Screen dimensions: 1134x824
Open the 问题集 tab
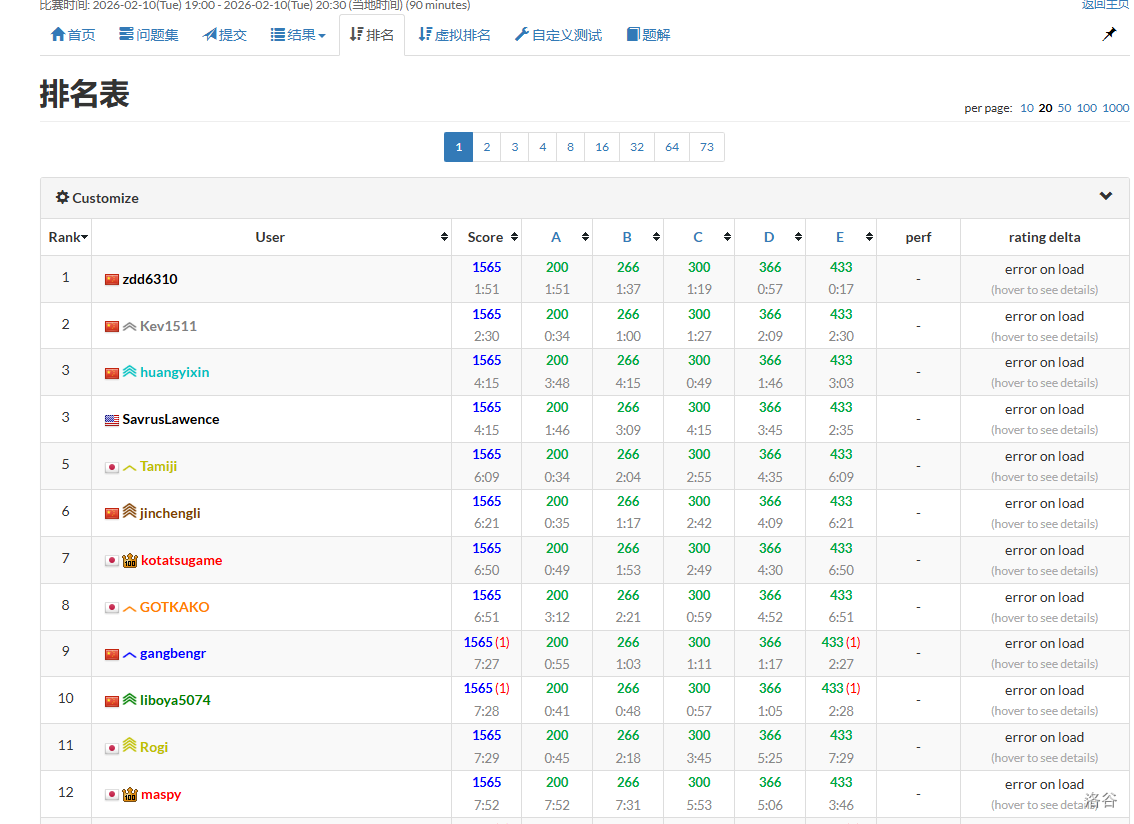pos(148,35)
